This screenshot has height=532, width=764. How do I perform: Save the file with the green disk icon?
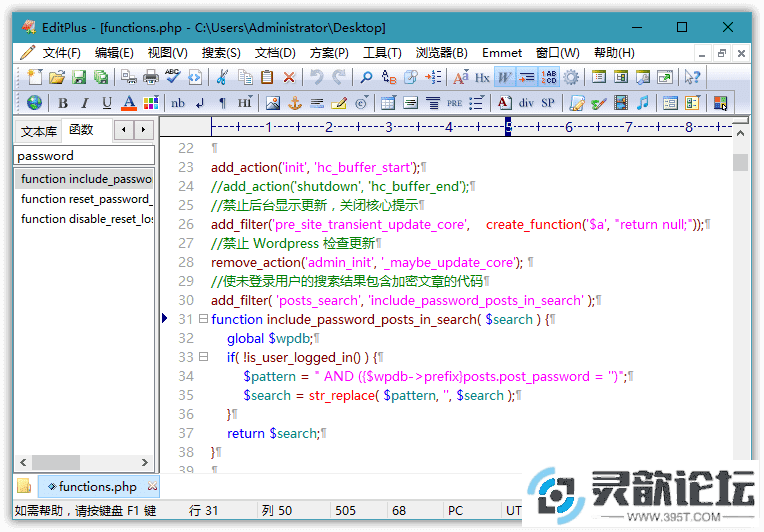point(78,77)
